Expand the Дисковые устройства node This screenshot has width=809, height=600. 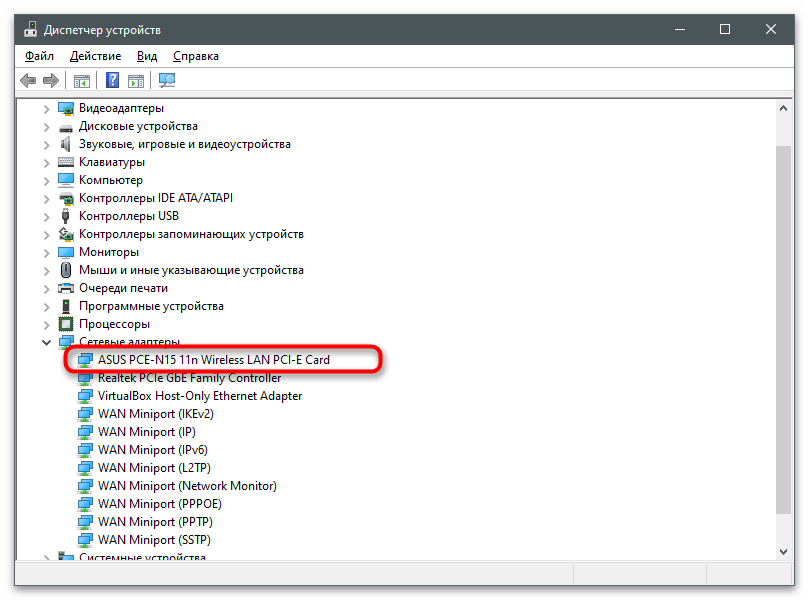pyautogui.click(x=46, y=127)
